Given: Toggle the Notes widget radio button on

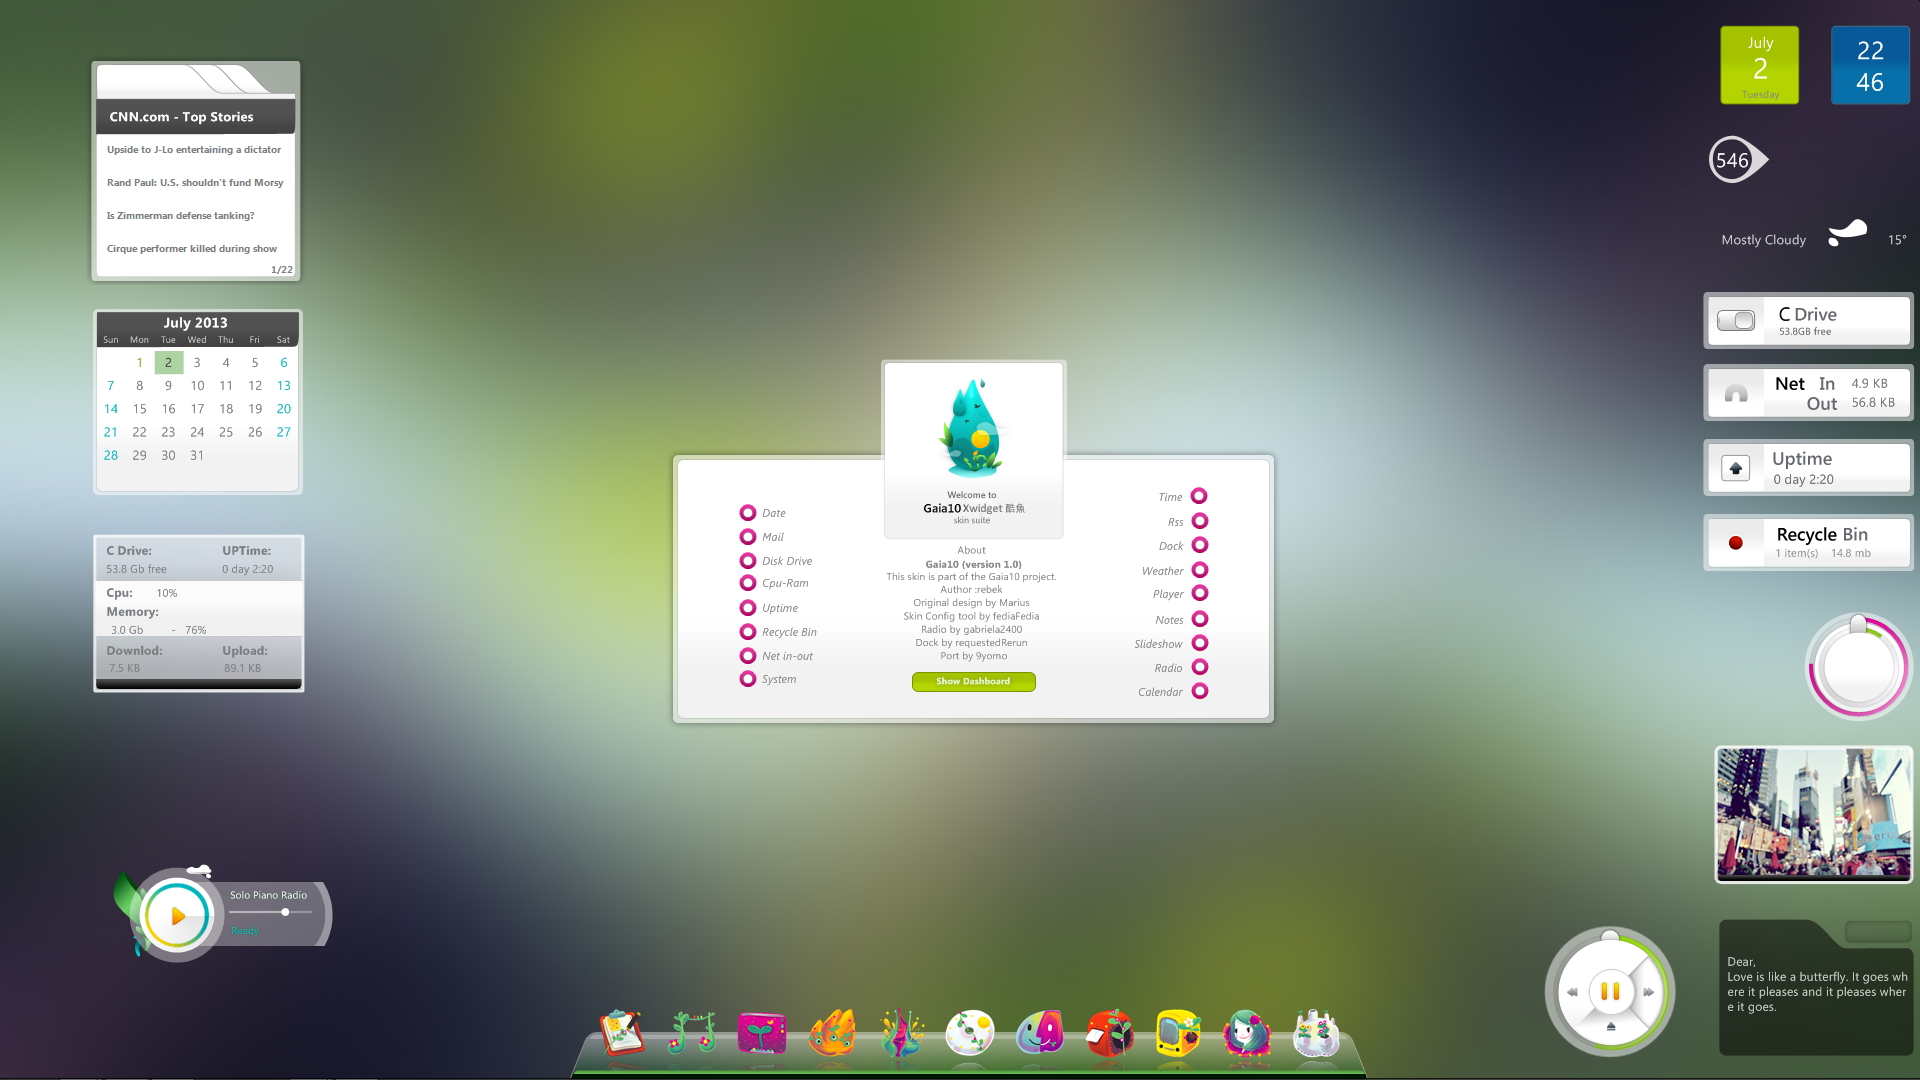Looking at the screenshot, I should click(1199, 617).
